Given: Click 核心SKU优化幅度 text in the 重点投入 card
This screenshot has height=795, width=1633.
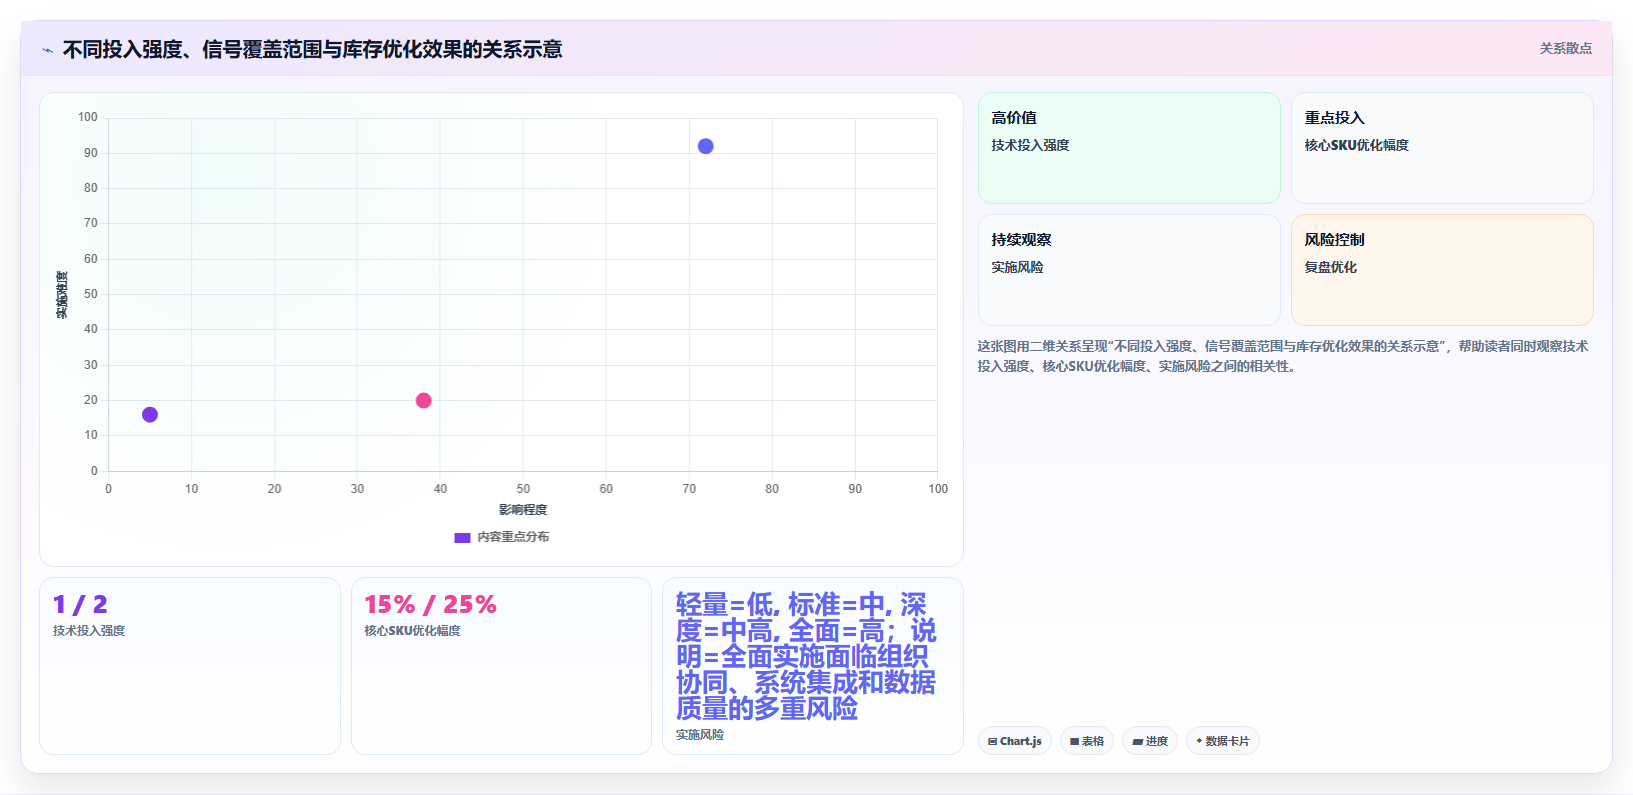Looking at the screenshot, I should pos(1356,145).
